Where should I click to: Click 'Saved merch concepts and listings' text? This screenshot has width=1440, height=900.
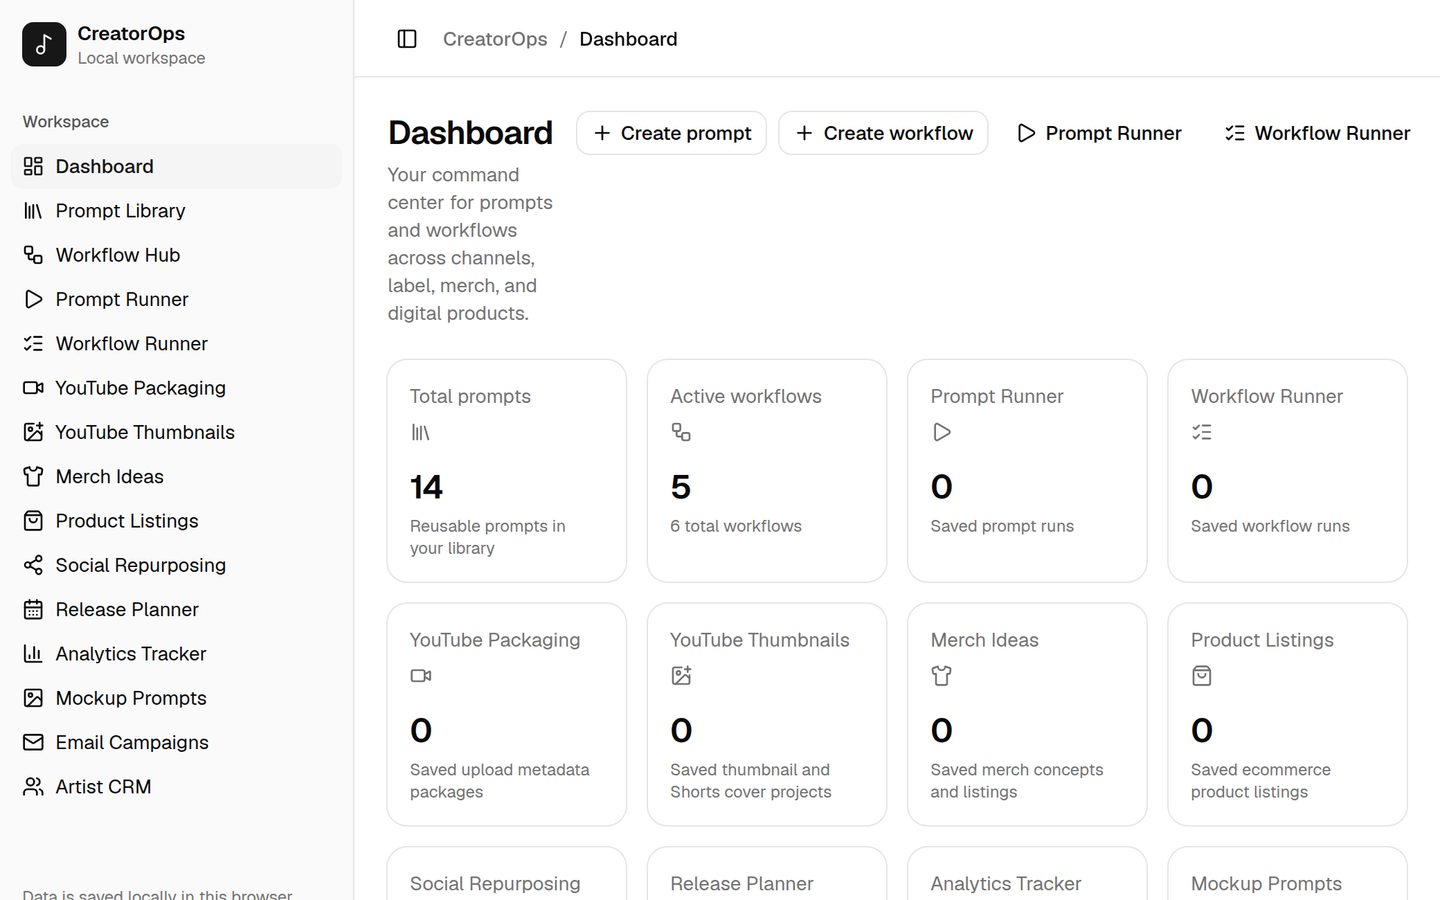(x=1017, y=781)
